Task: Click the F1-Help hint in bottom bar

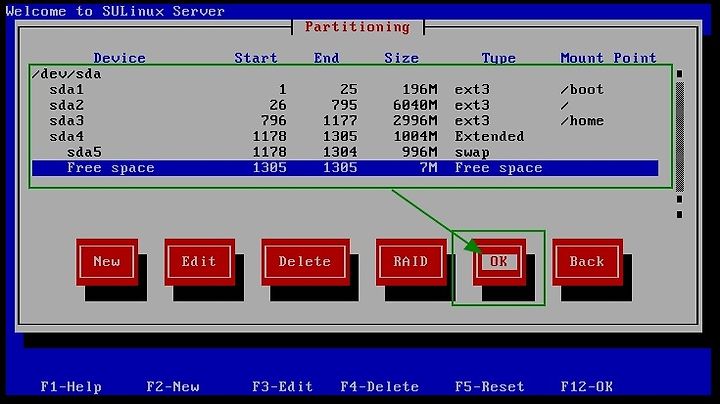Action: coord(71,387)
